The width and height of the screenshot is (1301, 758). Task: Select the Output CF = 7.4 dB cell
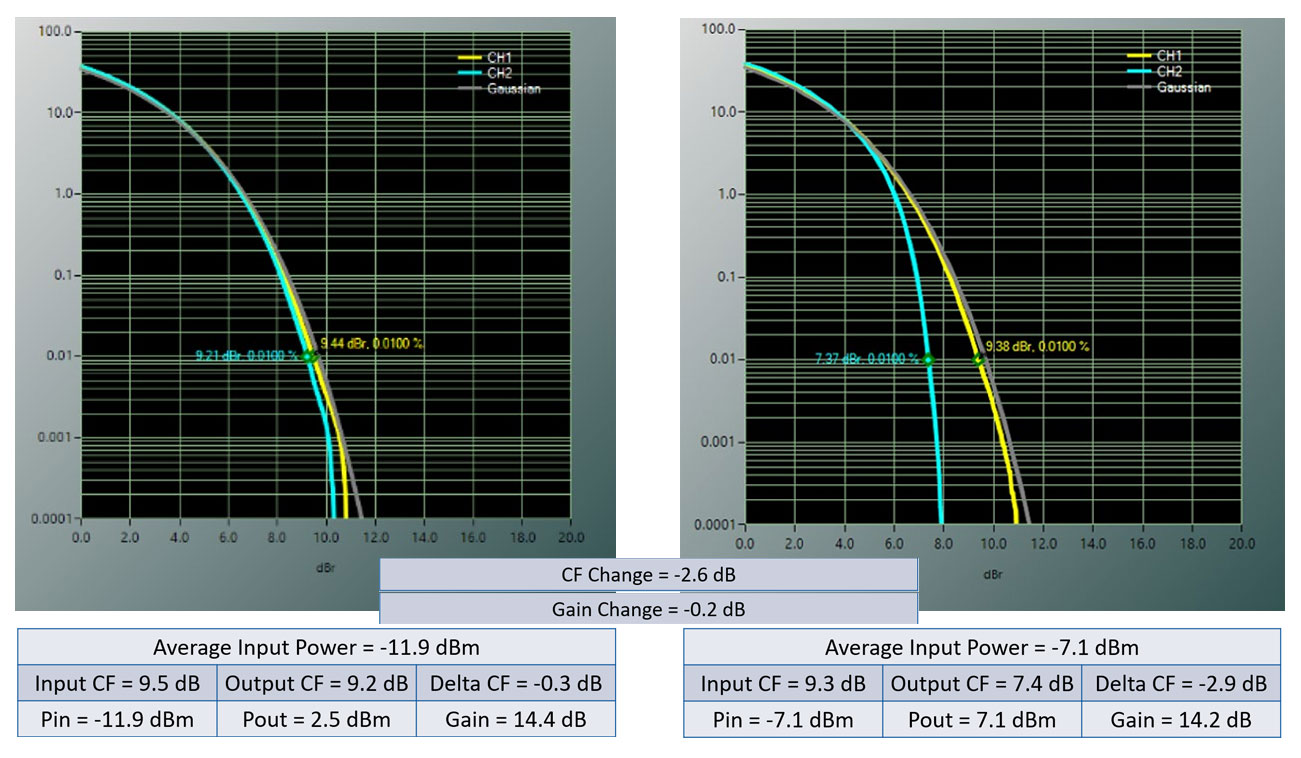click(981, 684)
